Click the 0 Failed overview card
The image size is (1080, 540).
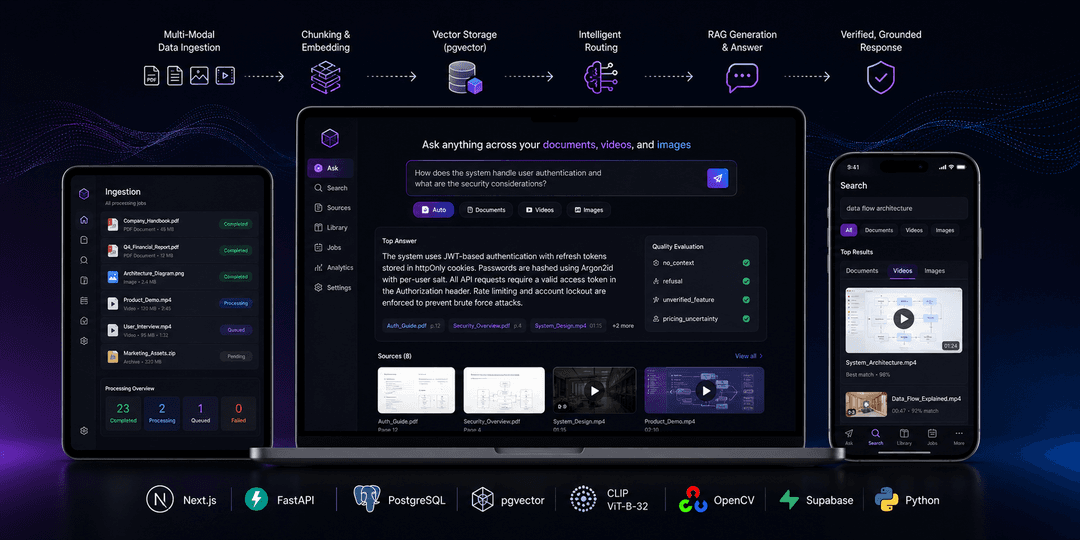238,413
